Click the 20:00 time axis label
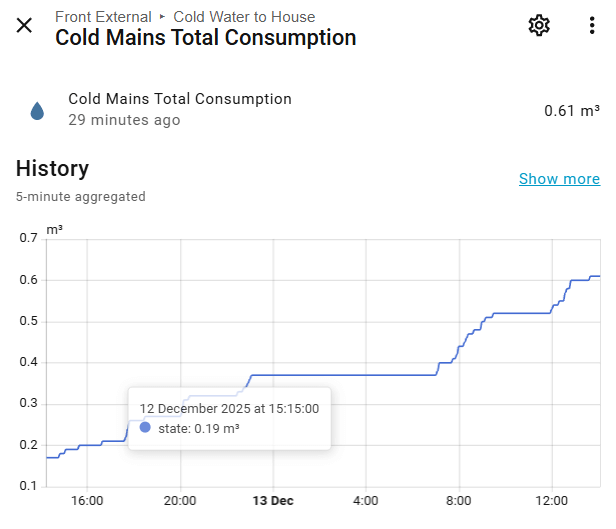Screen dimensions: 616x529 click(x=180, y=500)
